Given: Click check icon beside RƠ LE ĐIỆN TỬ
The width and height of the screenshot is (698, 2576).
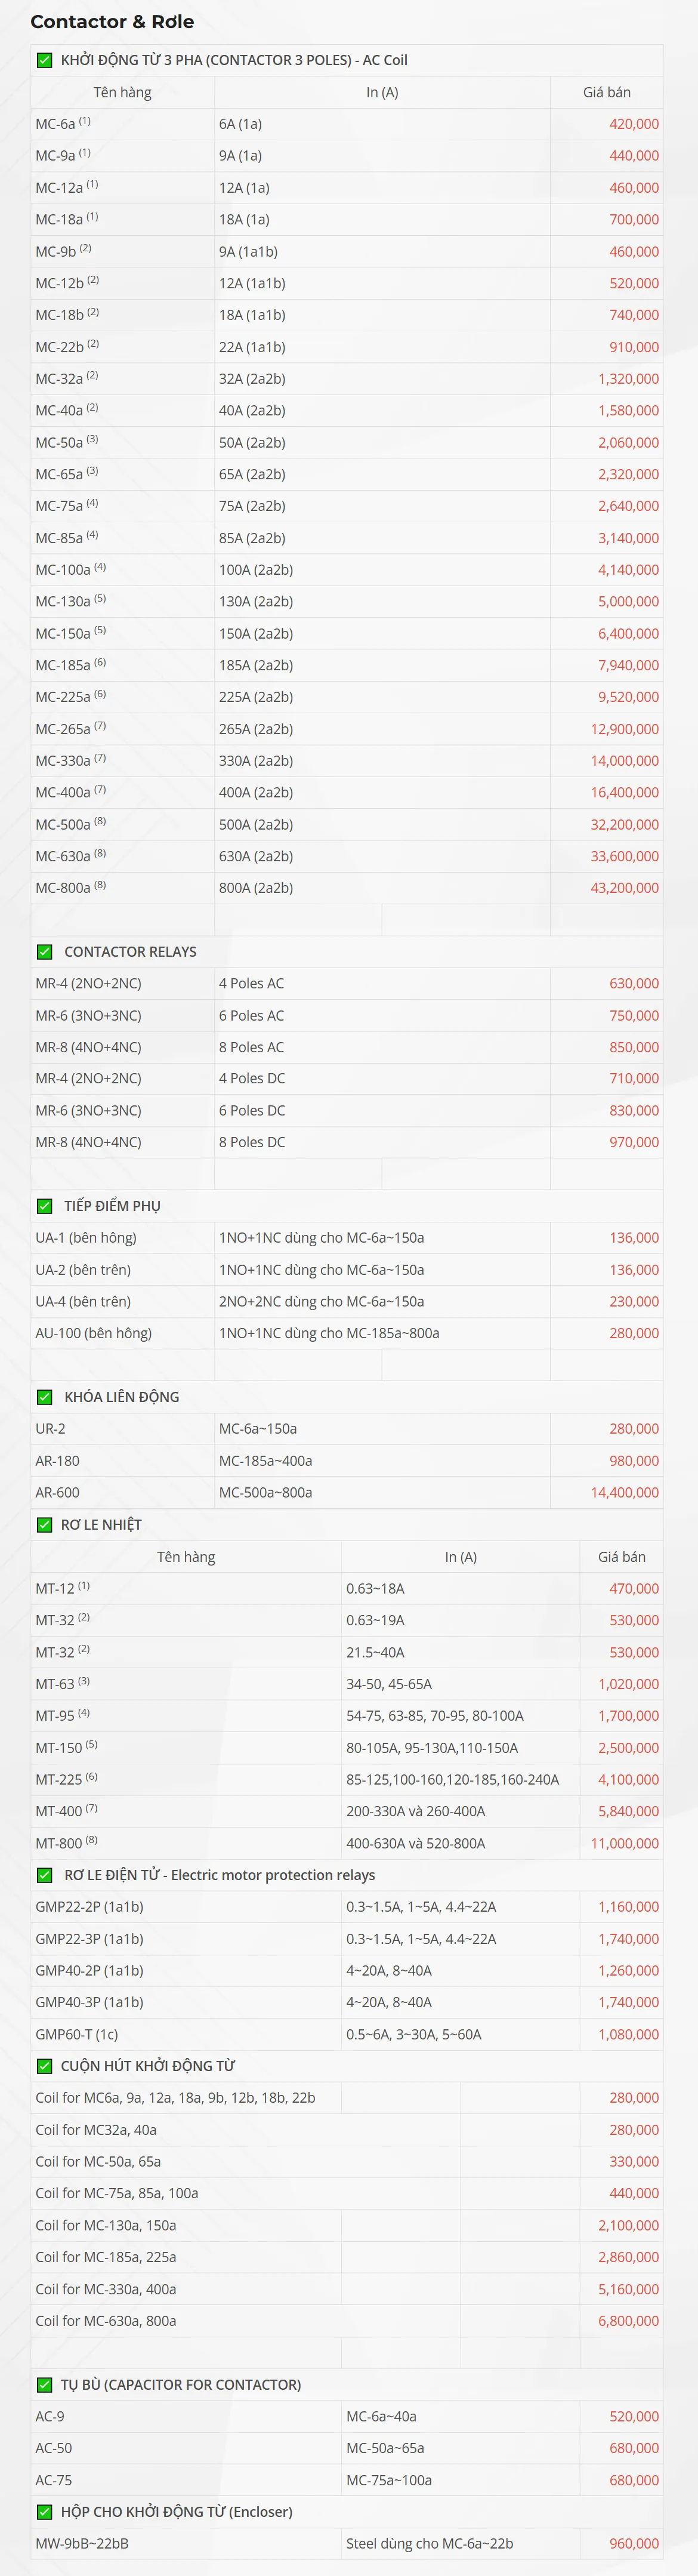Looking at the screenshot, I should pyautogui.click(x=44, y=1875).
